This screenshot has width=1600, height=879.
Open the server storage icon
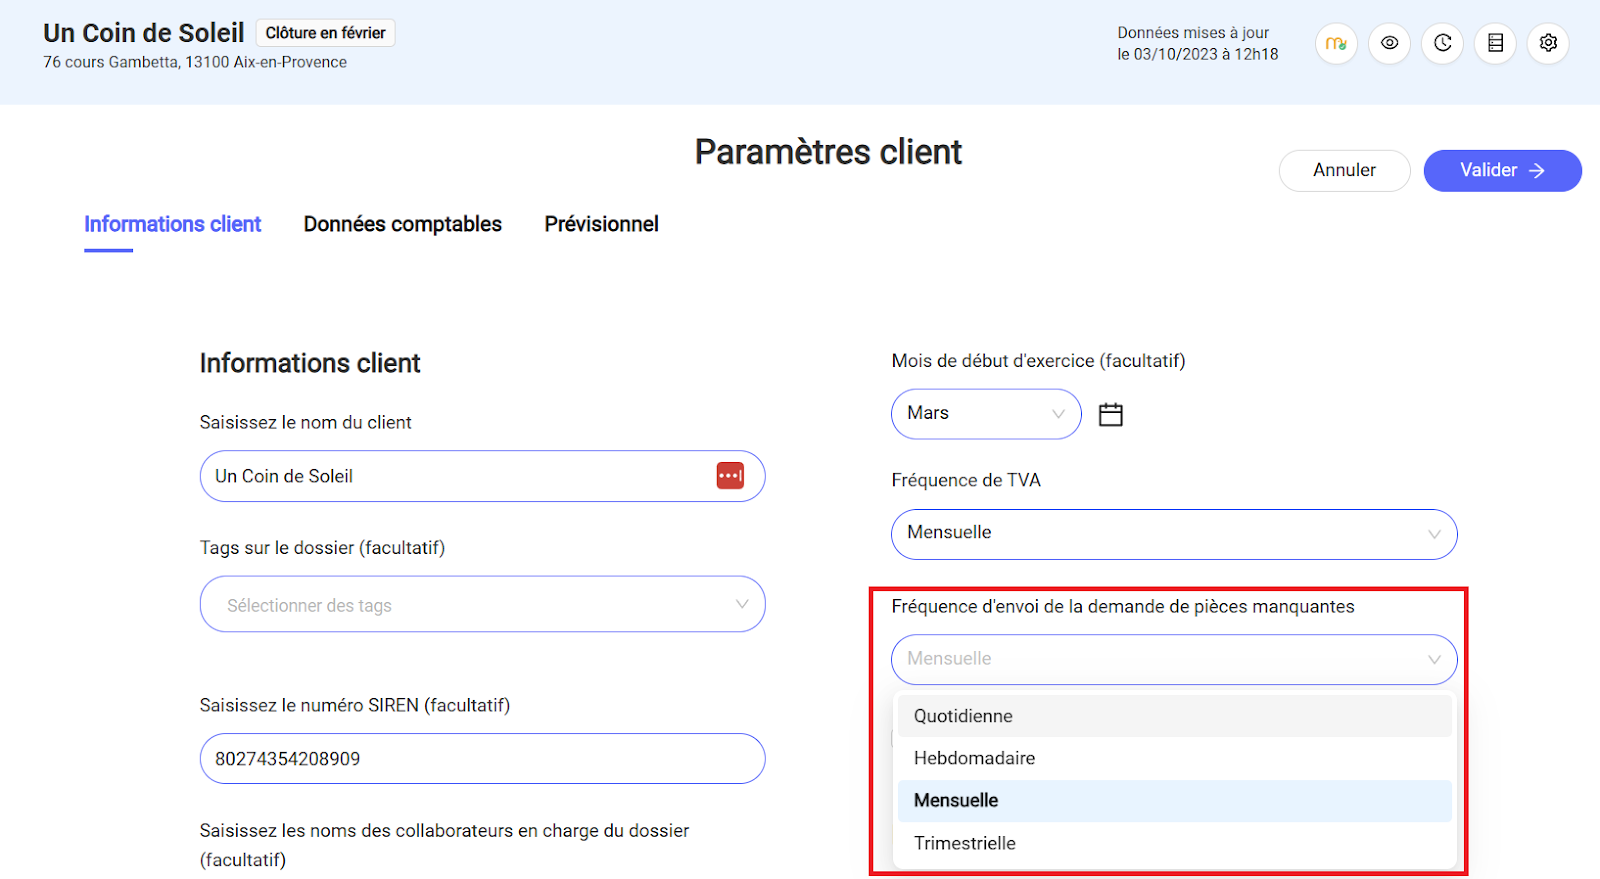1495,43
